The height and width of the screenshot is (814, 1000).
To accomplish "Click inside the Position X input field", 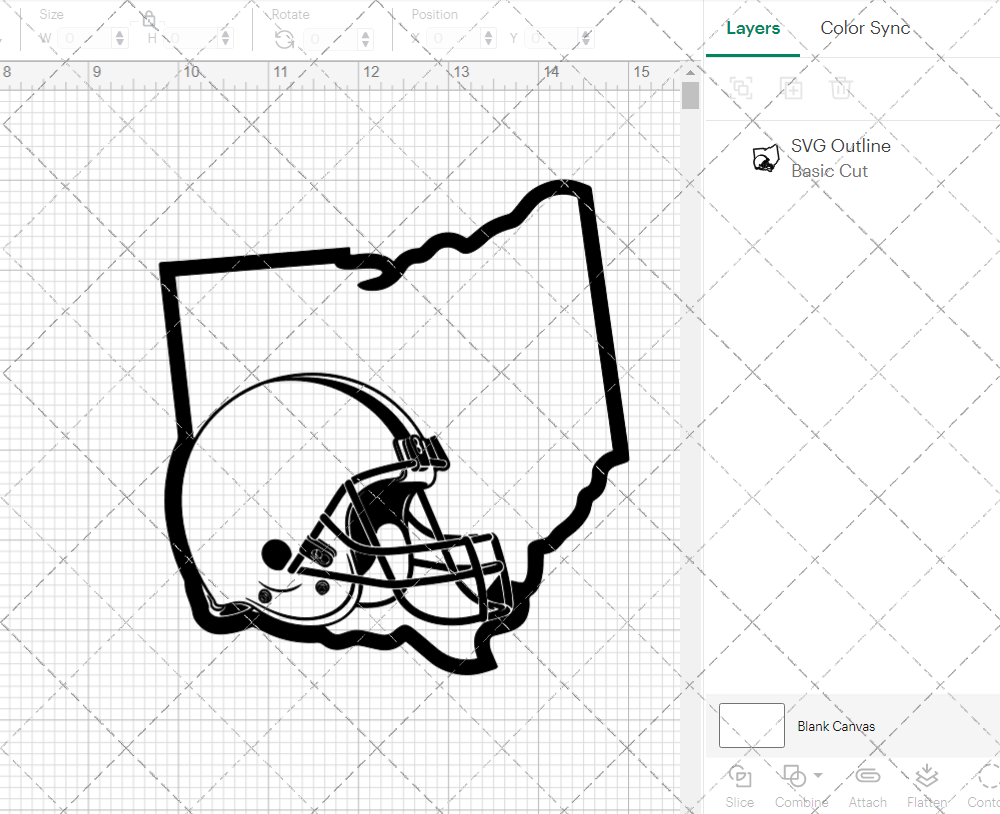I will click(x=450, y=38).
